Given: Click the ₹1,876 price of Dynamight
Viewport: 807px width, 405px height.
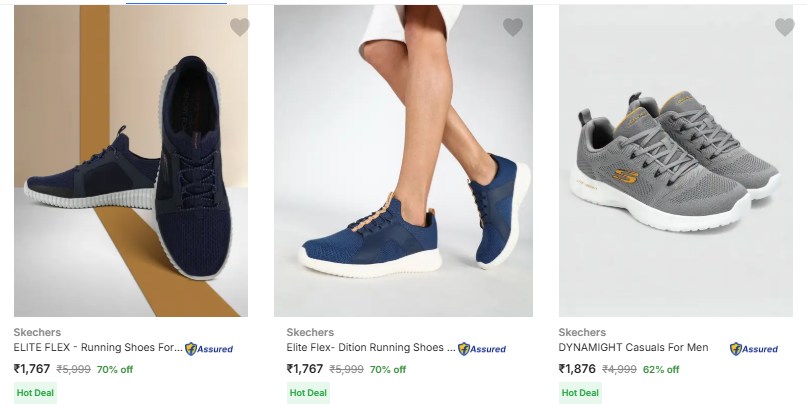Looking at the screenshot, I should click(577, 369).
